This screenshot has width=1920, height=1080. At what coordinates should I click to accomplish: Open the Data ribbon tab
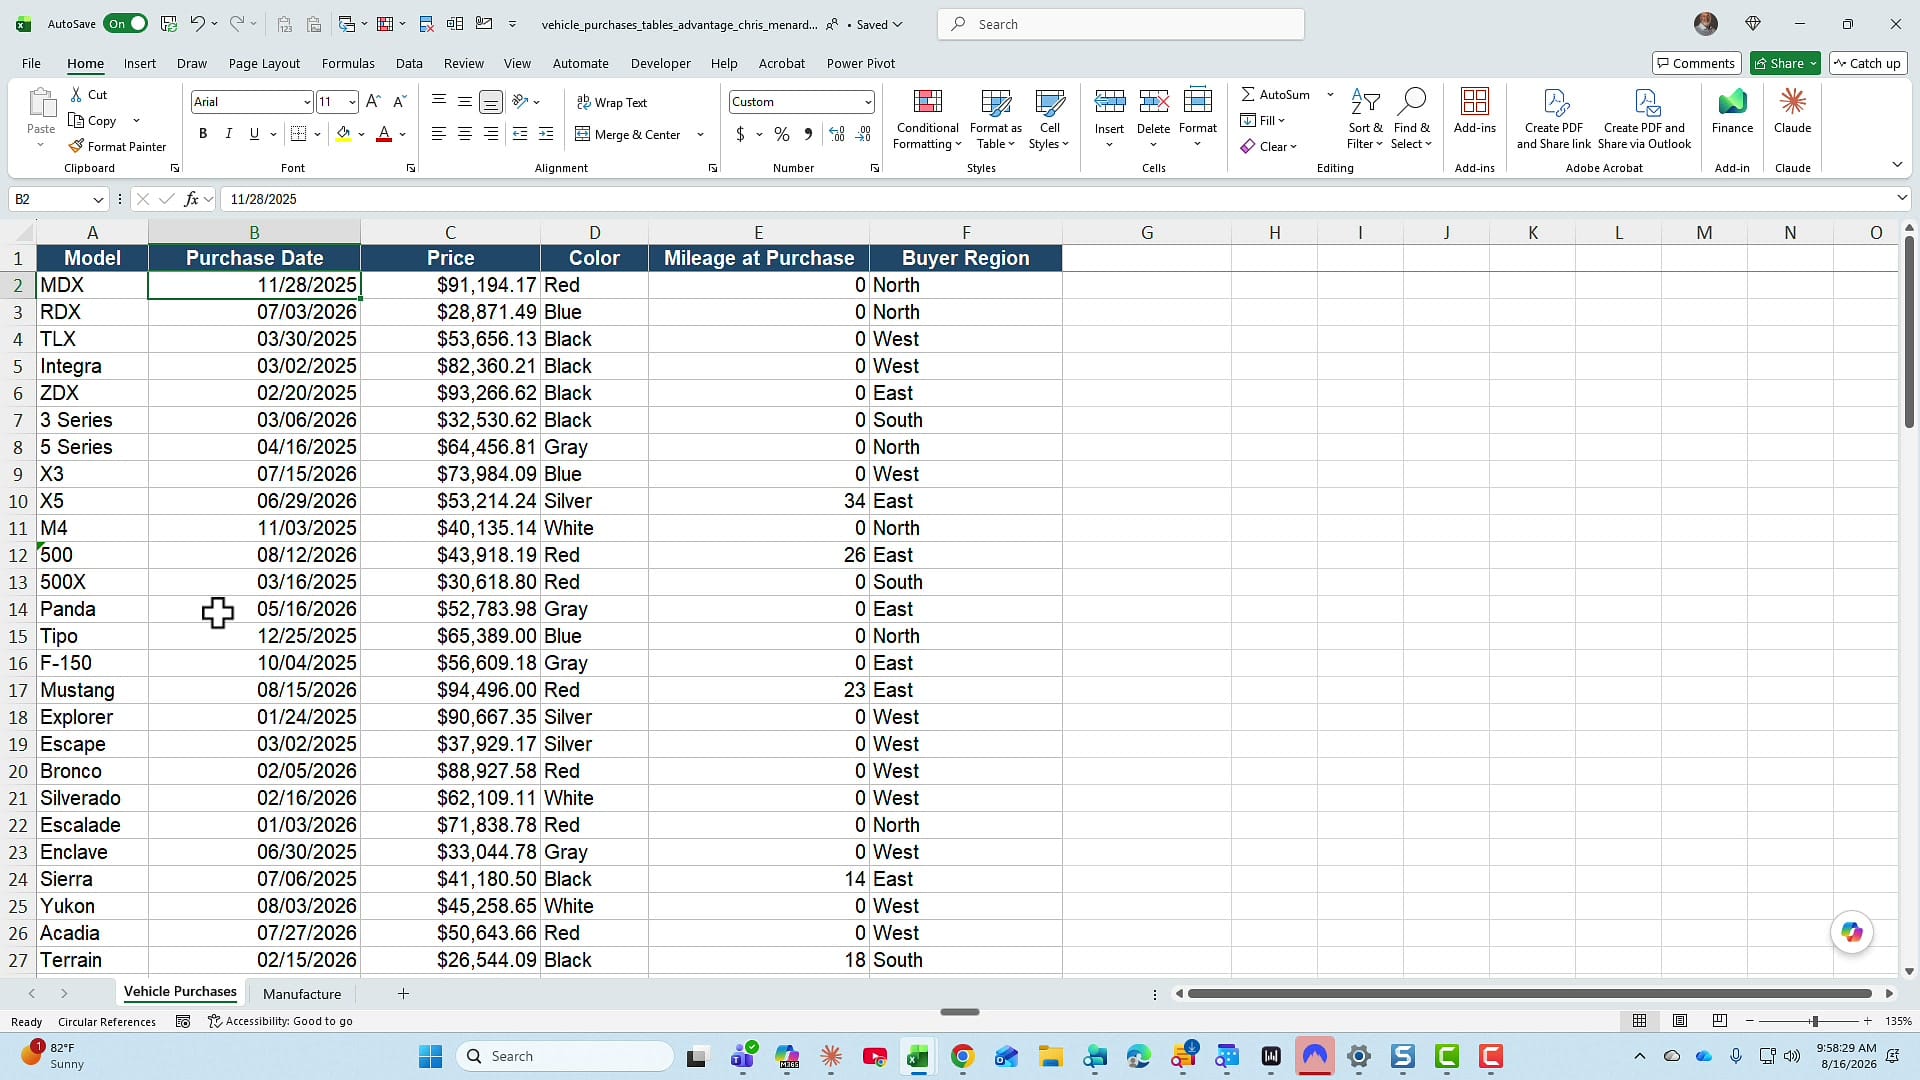point(409,63)
